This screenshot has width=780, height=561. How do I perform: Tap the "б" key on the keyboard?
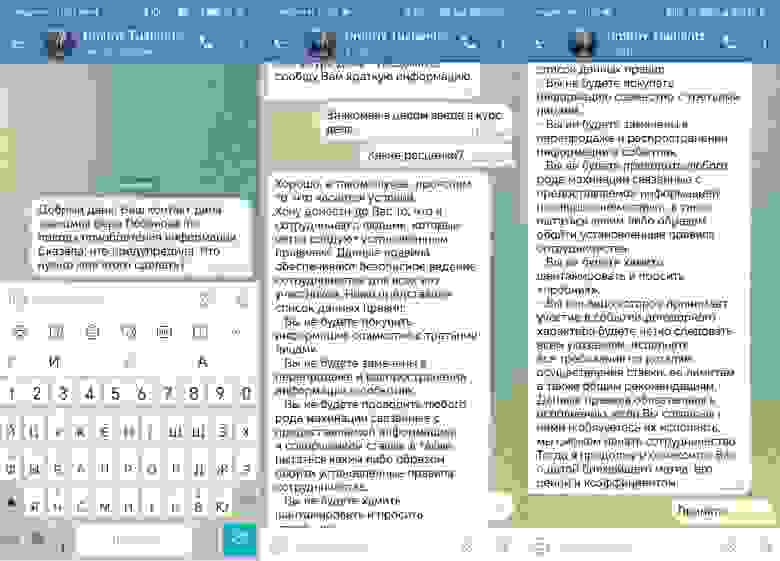198,506
